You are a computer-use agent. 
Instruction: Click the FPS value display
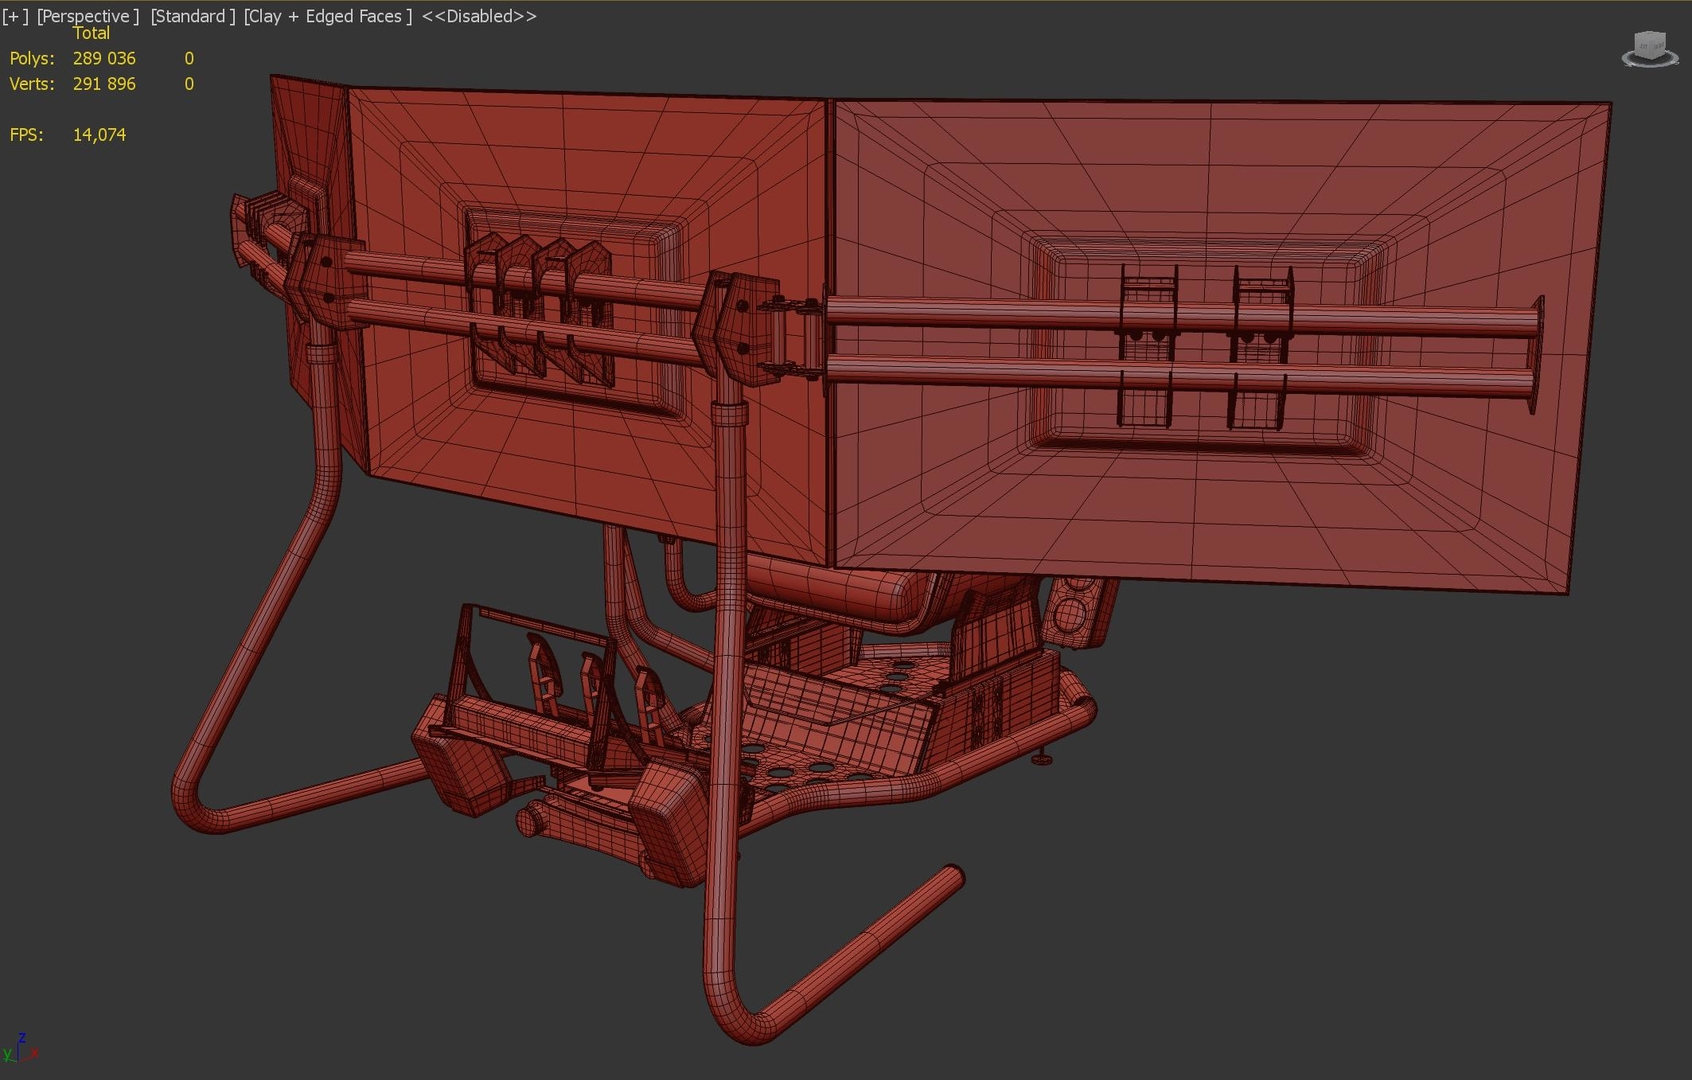(99, 134)
